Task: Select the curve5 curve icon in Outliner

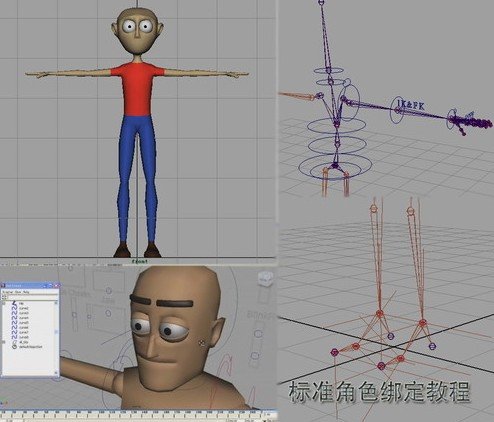Action: pos(14,323)
